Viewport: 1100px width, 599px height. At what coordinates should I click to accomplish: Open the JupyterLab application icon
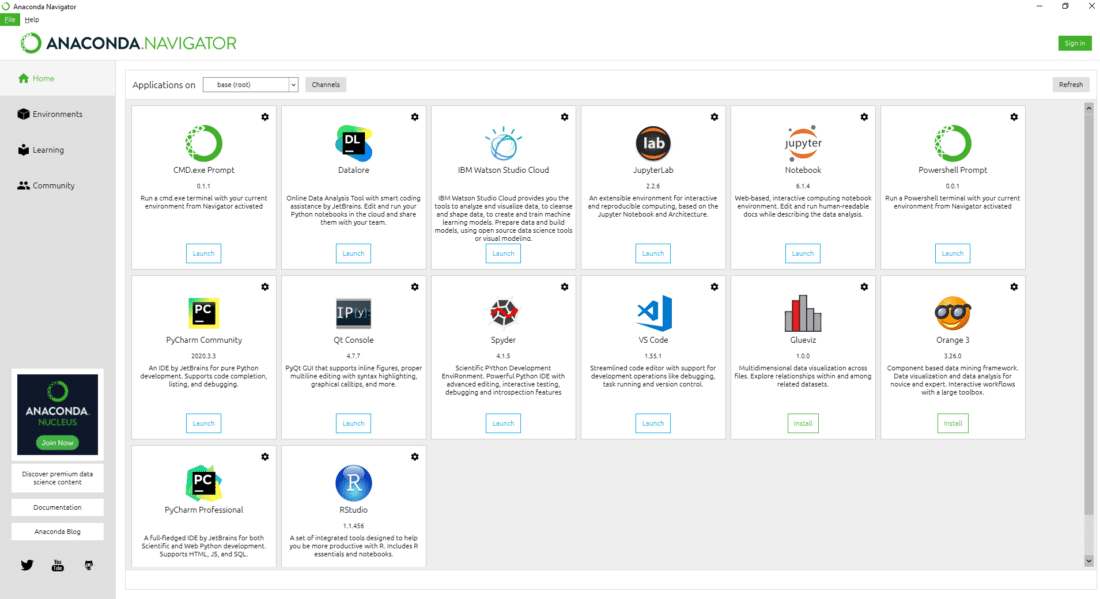652,142
